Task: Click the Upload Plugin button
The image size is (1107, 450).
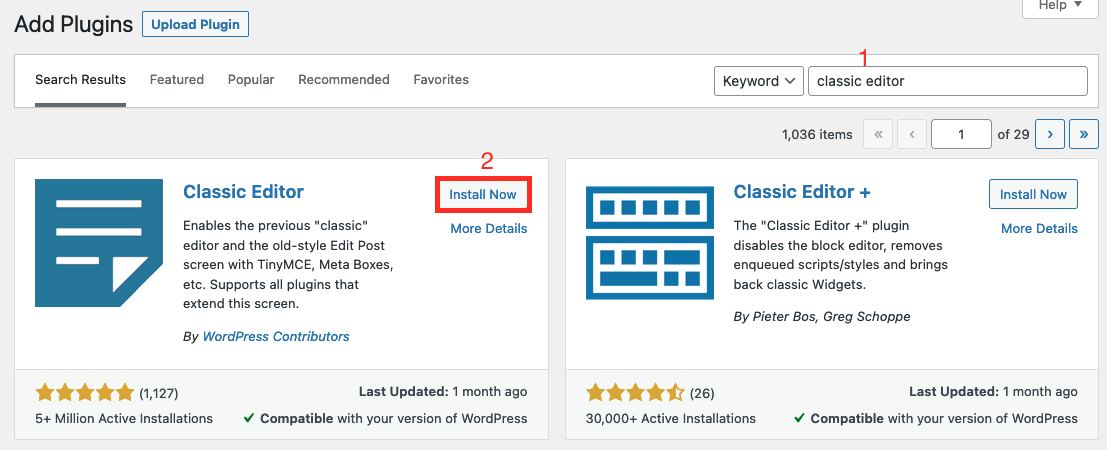Action: click(196, 25)
